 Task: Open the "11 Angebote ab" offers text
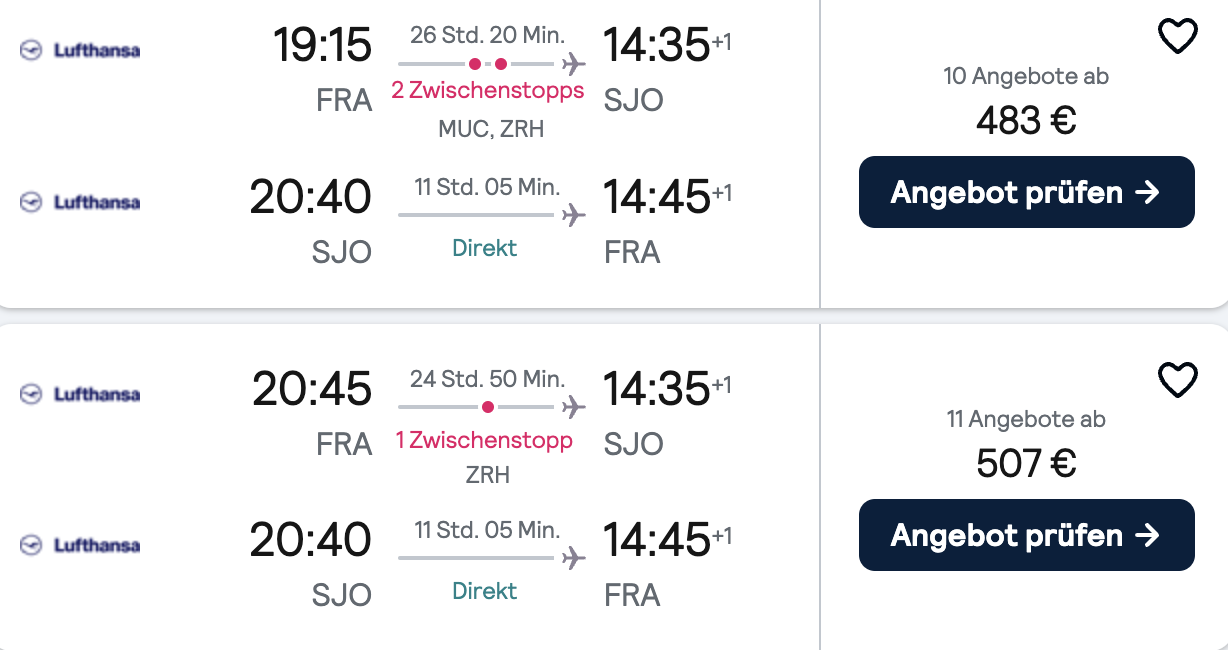coord(1026,419)
